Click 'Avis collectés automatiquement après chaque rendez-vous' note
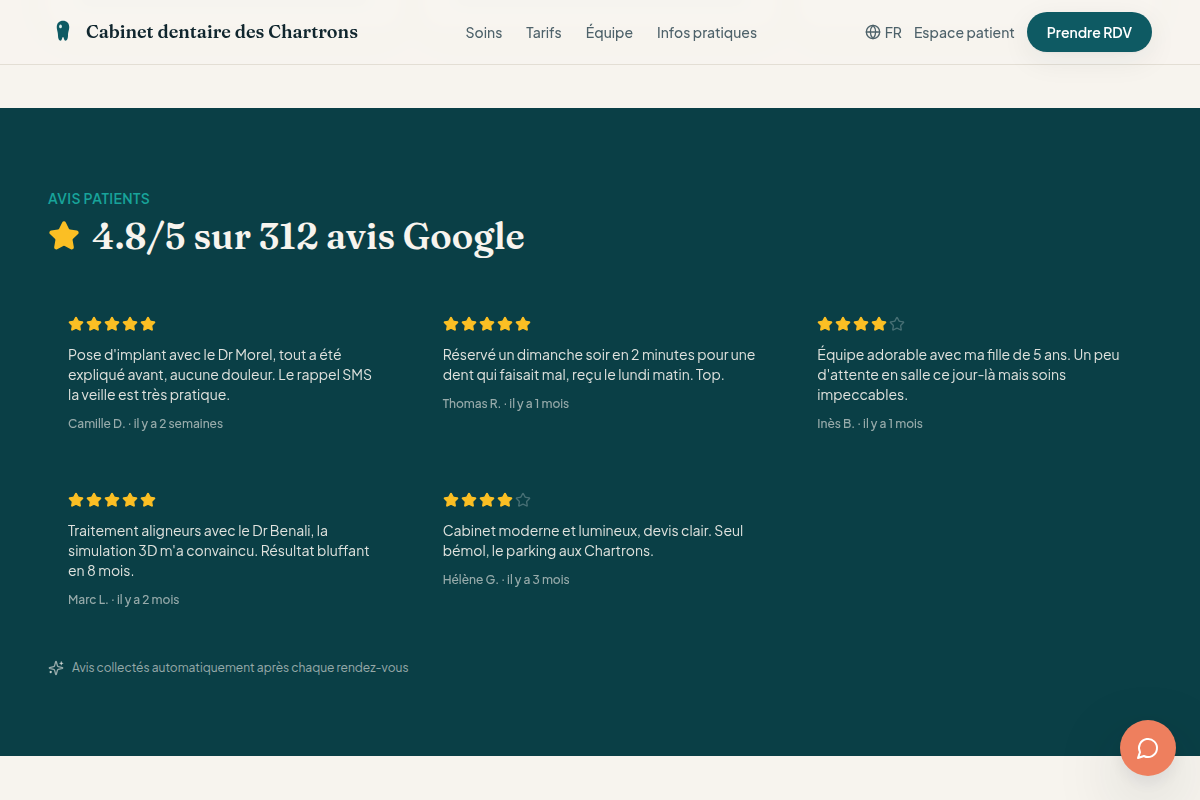This screenshot has width=1200, height=800. coord(240,668)
